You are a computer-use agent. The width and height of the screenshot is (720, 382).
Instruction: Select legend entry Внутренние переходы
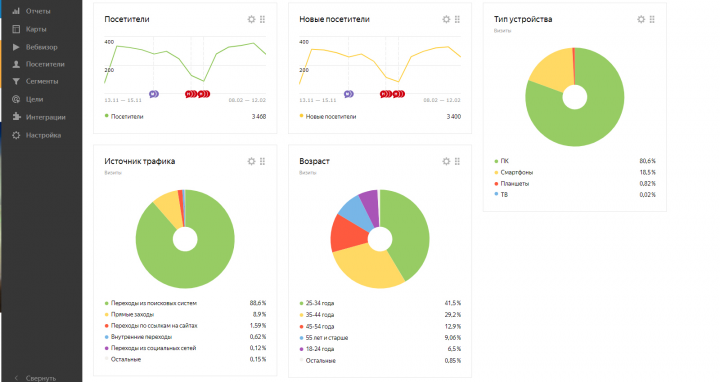141,337
